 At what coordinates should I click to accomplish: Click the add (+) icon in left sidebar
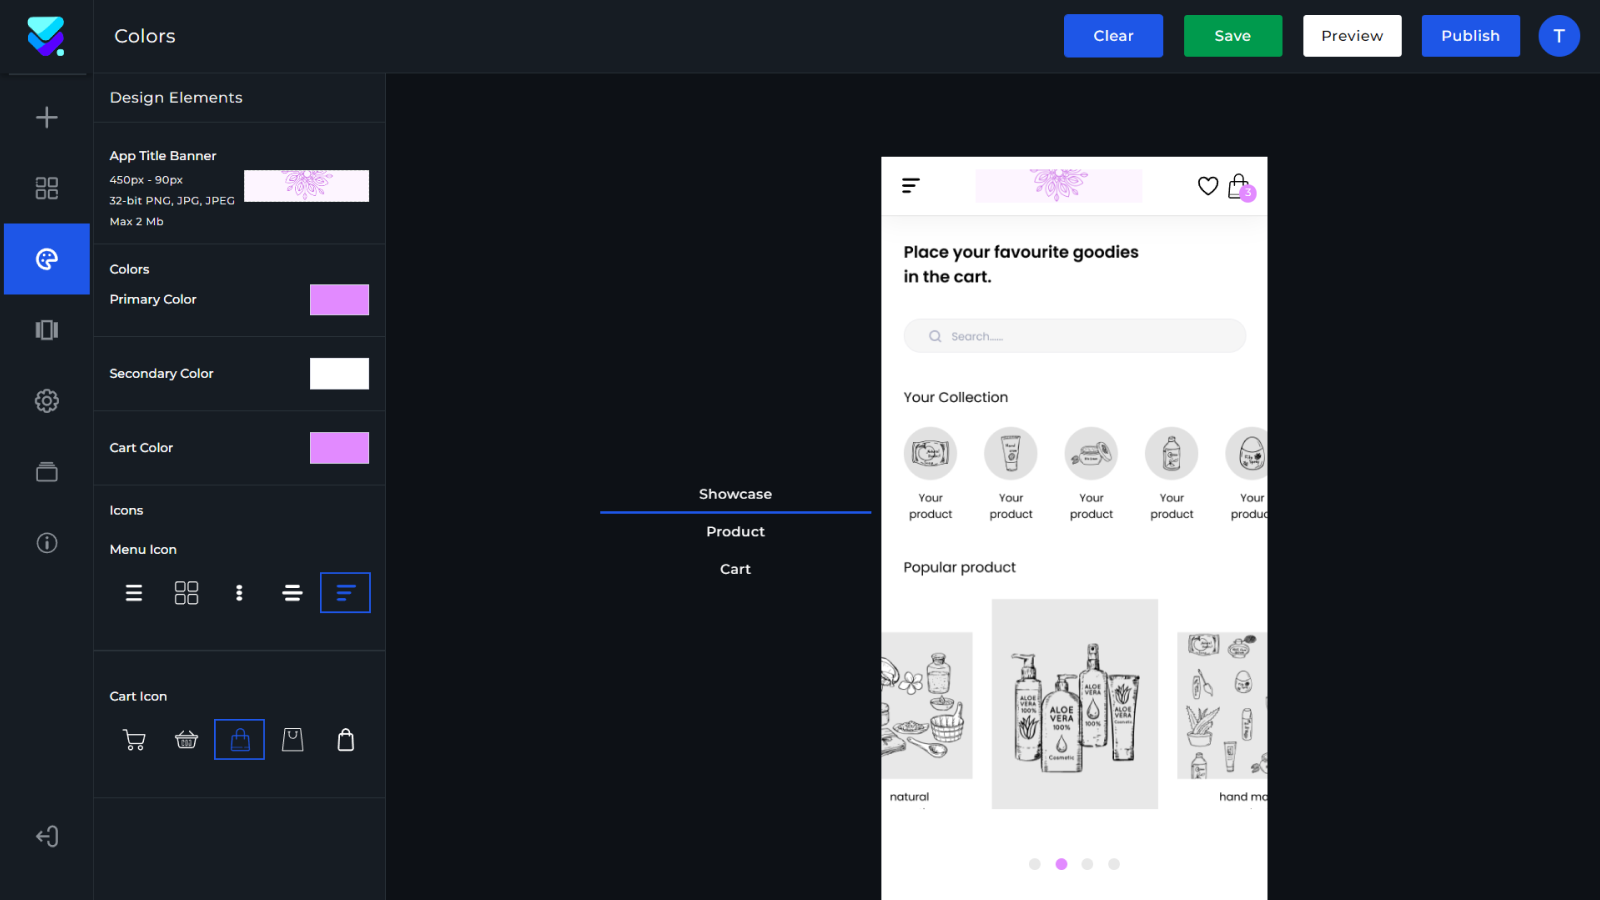coord(46,117)
